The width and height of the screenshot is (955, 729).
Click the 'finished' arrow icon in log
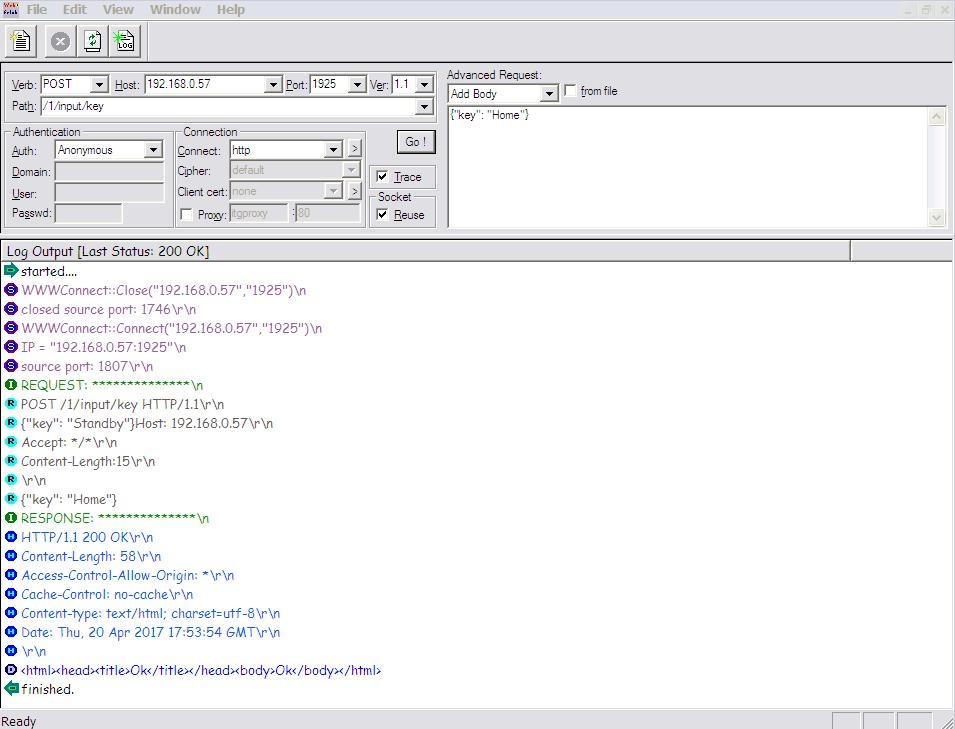pos(11,689)
